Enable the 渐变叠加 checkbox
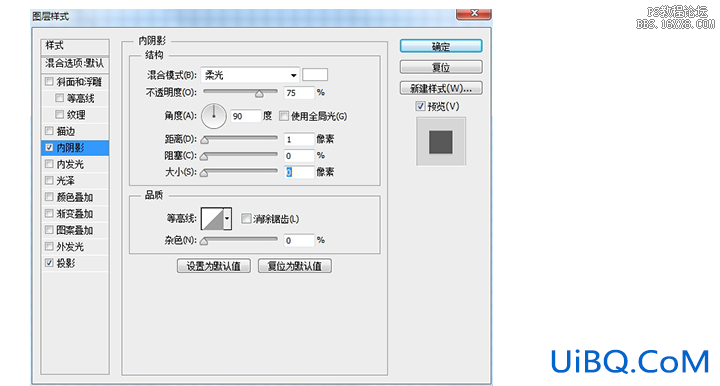Viewport: 720px width, 386px height. tap(49, 214)
